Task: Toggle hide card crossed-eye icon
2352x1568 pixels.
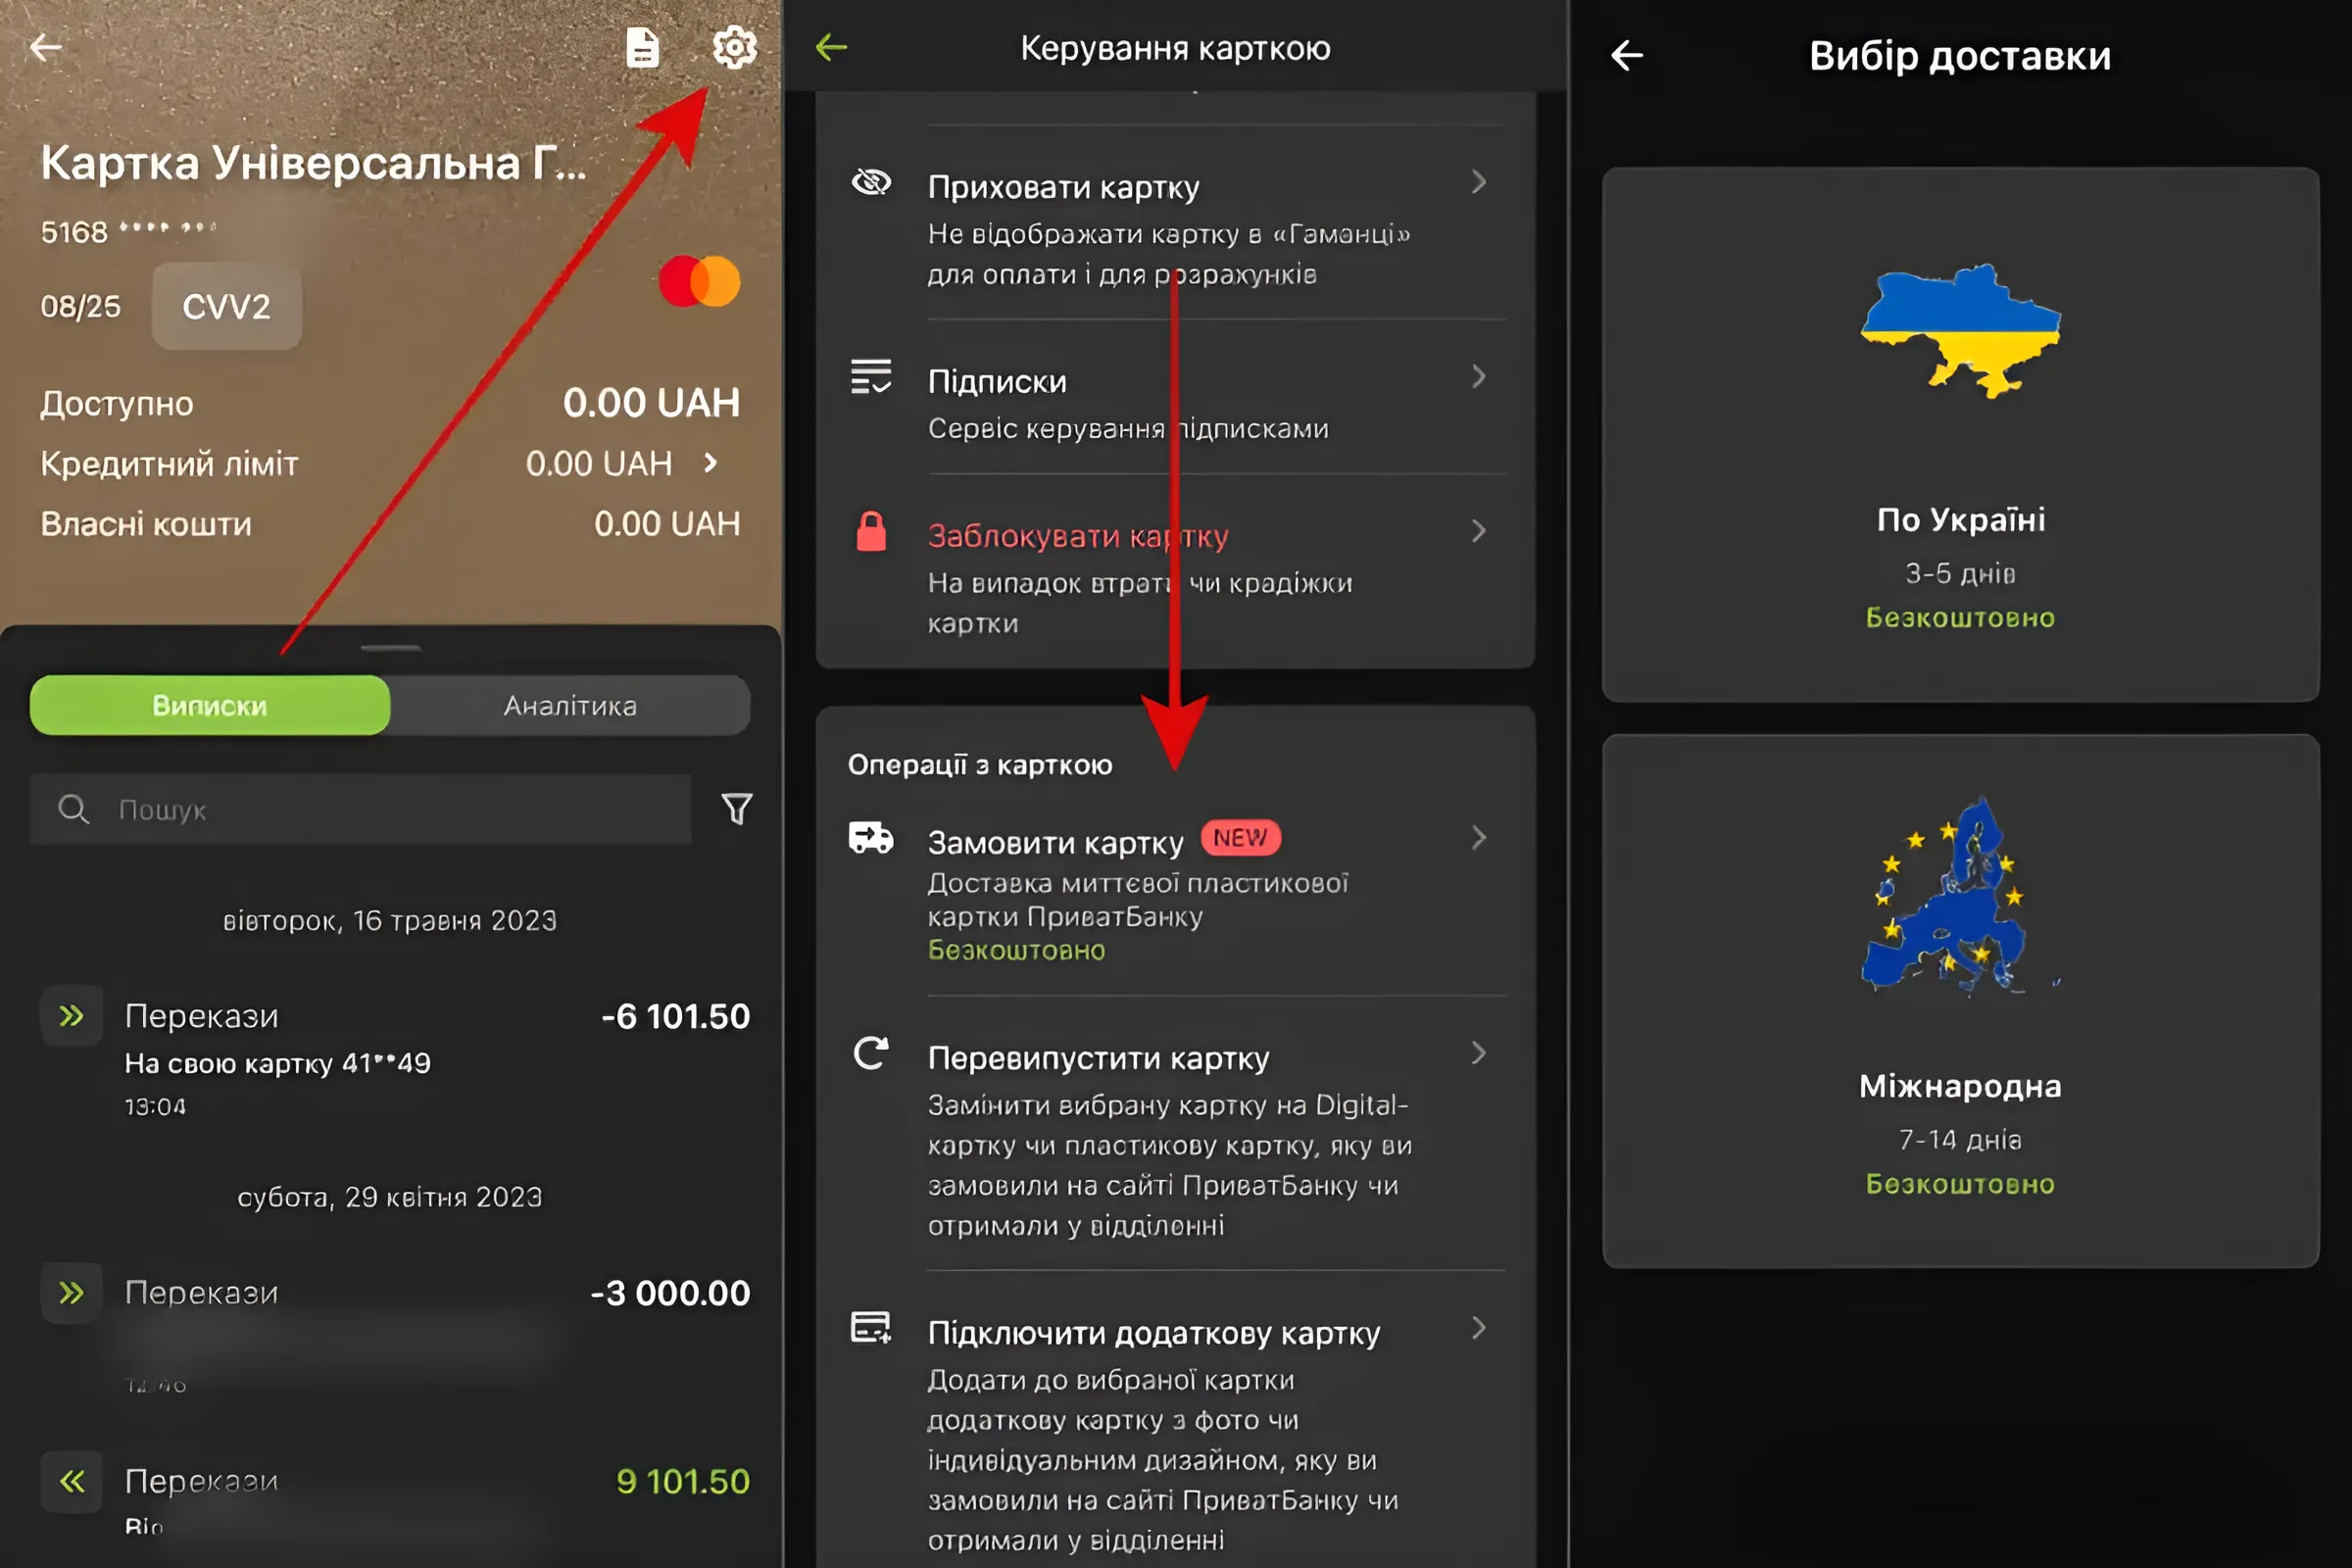Action: coord(871,183)
